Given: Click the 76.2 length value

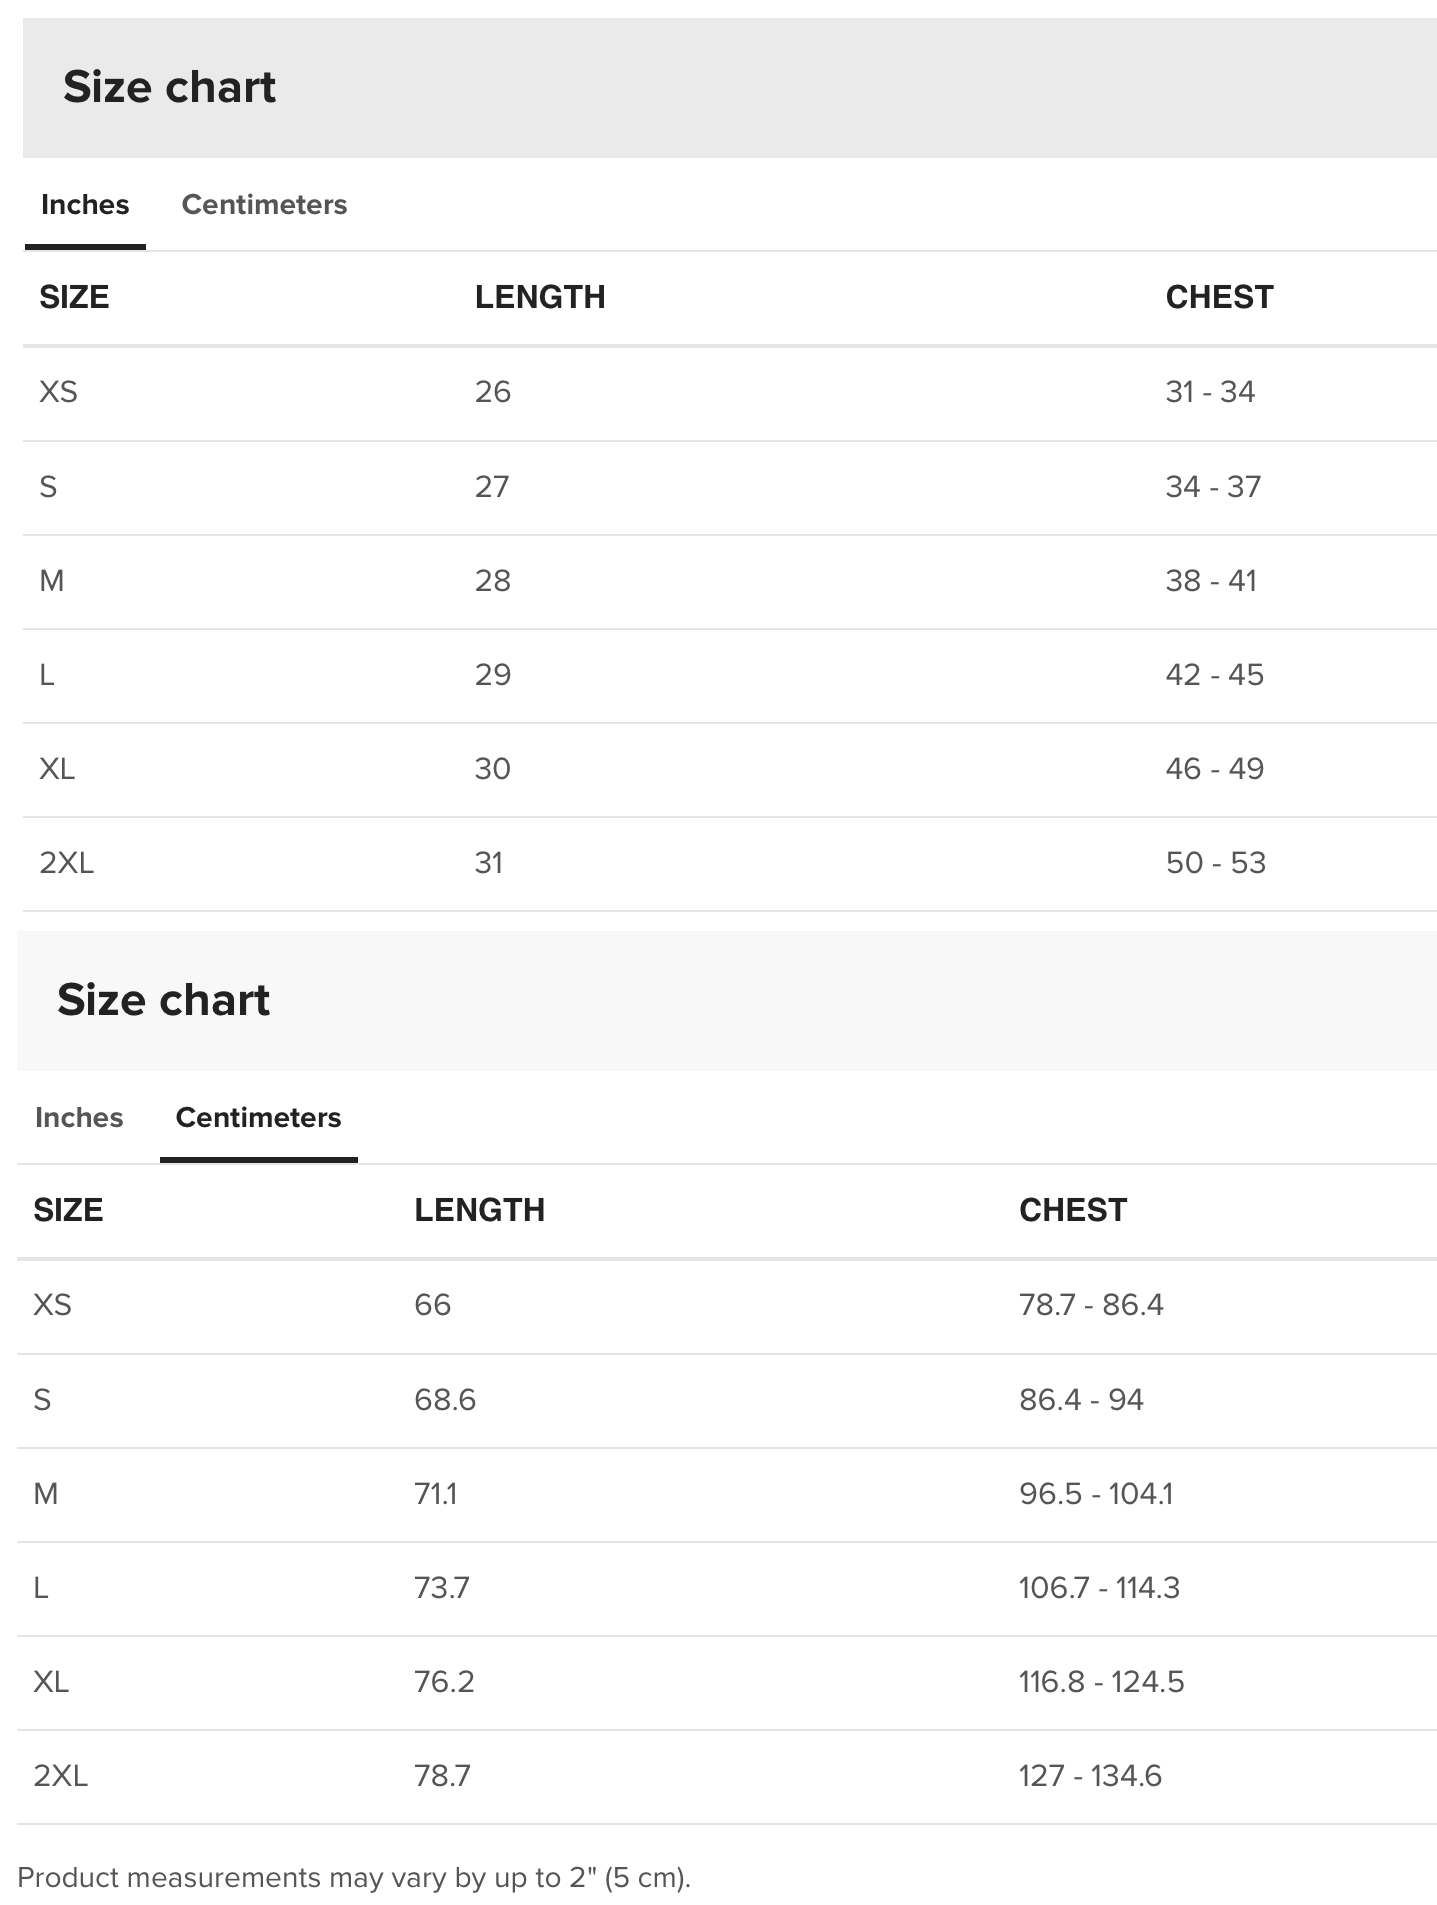Looking at the screenshot, I should [444, 1682].
